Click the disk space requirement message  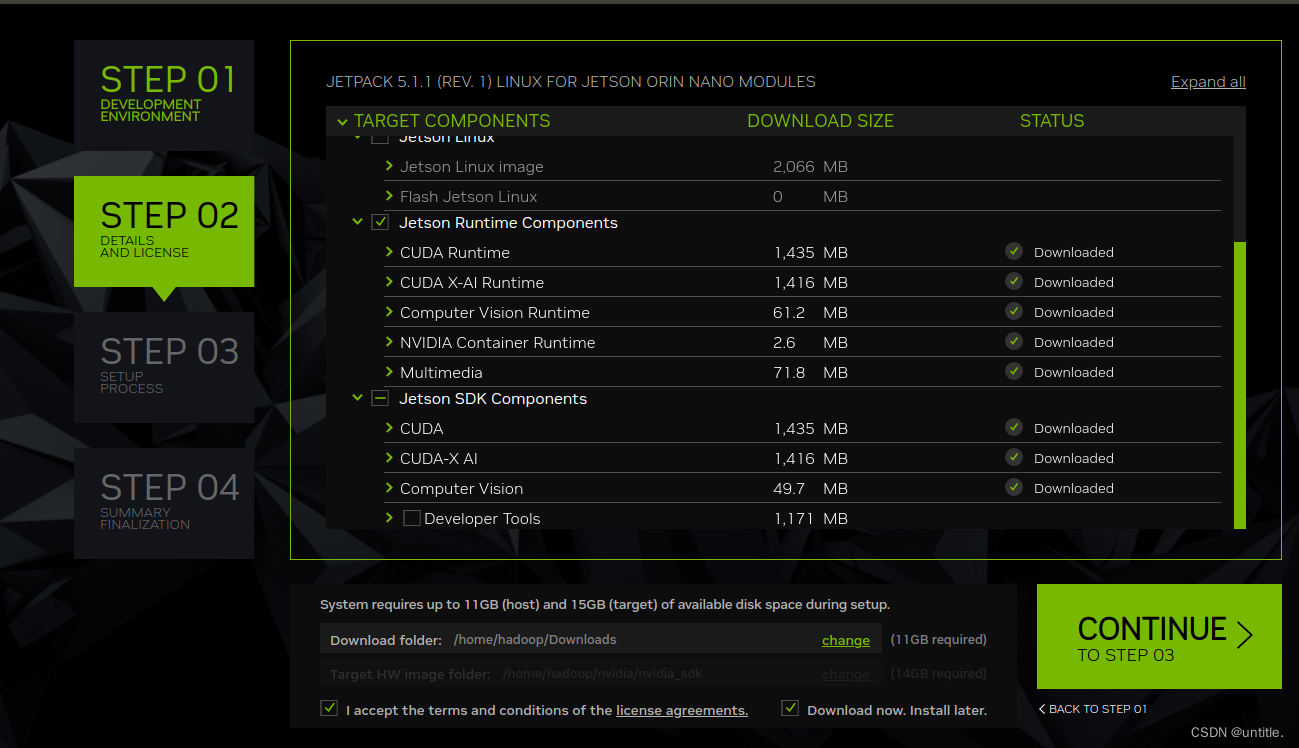tap(605, 605)
